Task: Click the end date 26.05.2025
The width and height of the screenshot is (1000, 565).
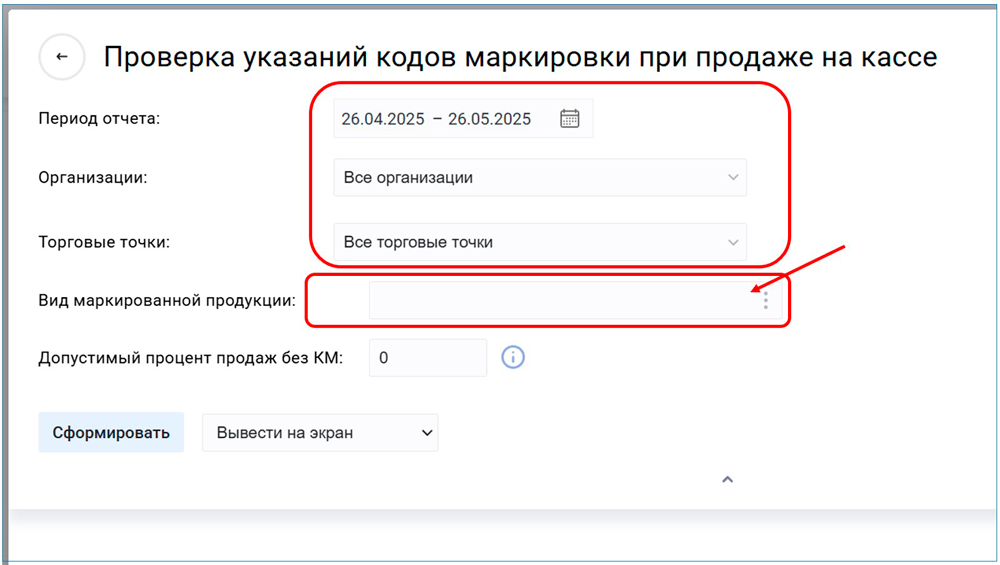Action: [489, 119]
